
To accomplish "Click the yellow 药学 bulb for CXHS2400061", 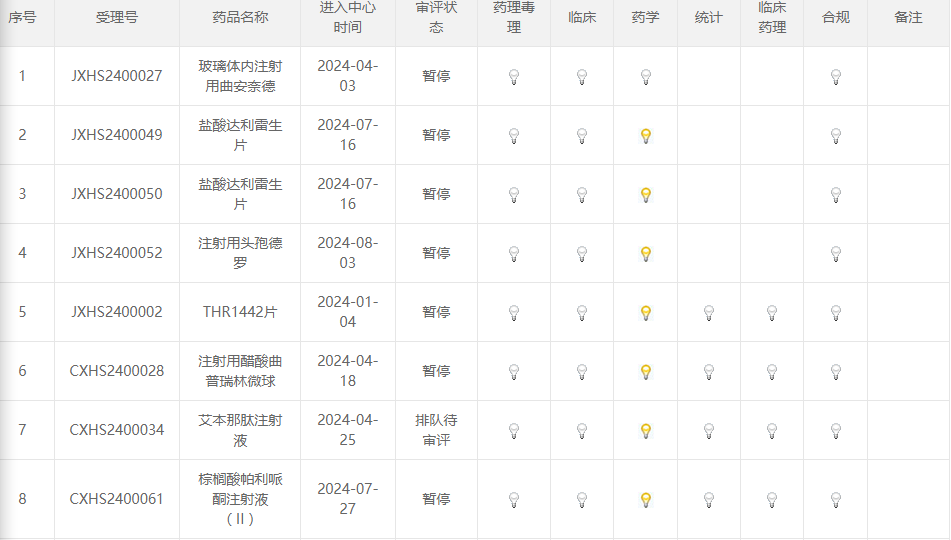I will pyautogui.click(x=646, y=499).
